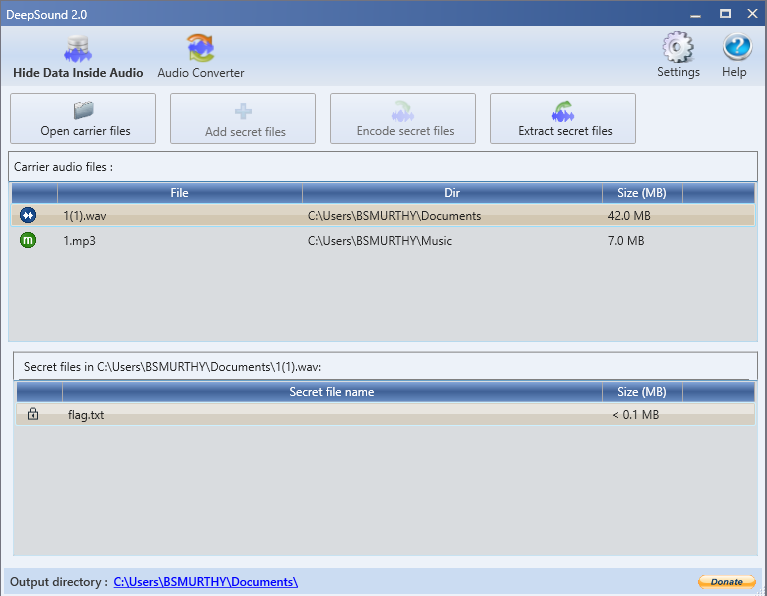Click the File column header
The height and width of the screenshot is (596, 767).
click(x=180, y=193)
